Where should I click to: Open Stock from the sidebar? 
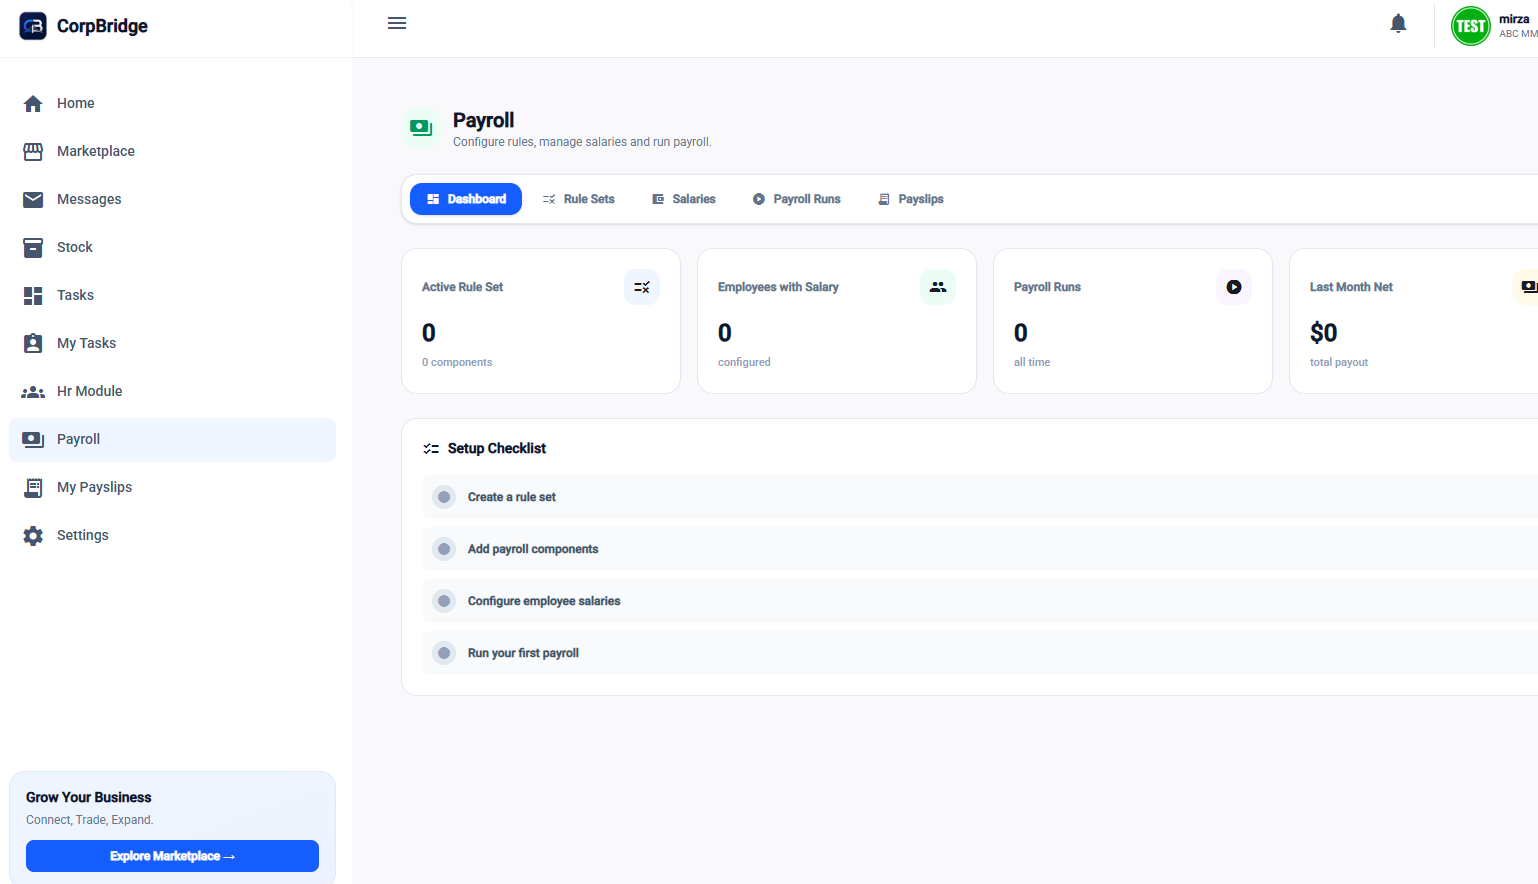click(172, 247)
